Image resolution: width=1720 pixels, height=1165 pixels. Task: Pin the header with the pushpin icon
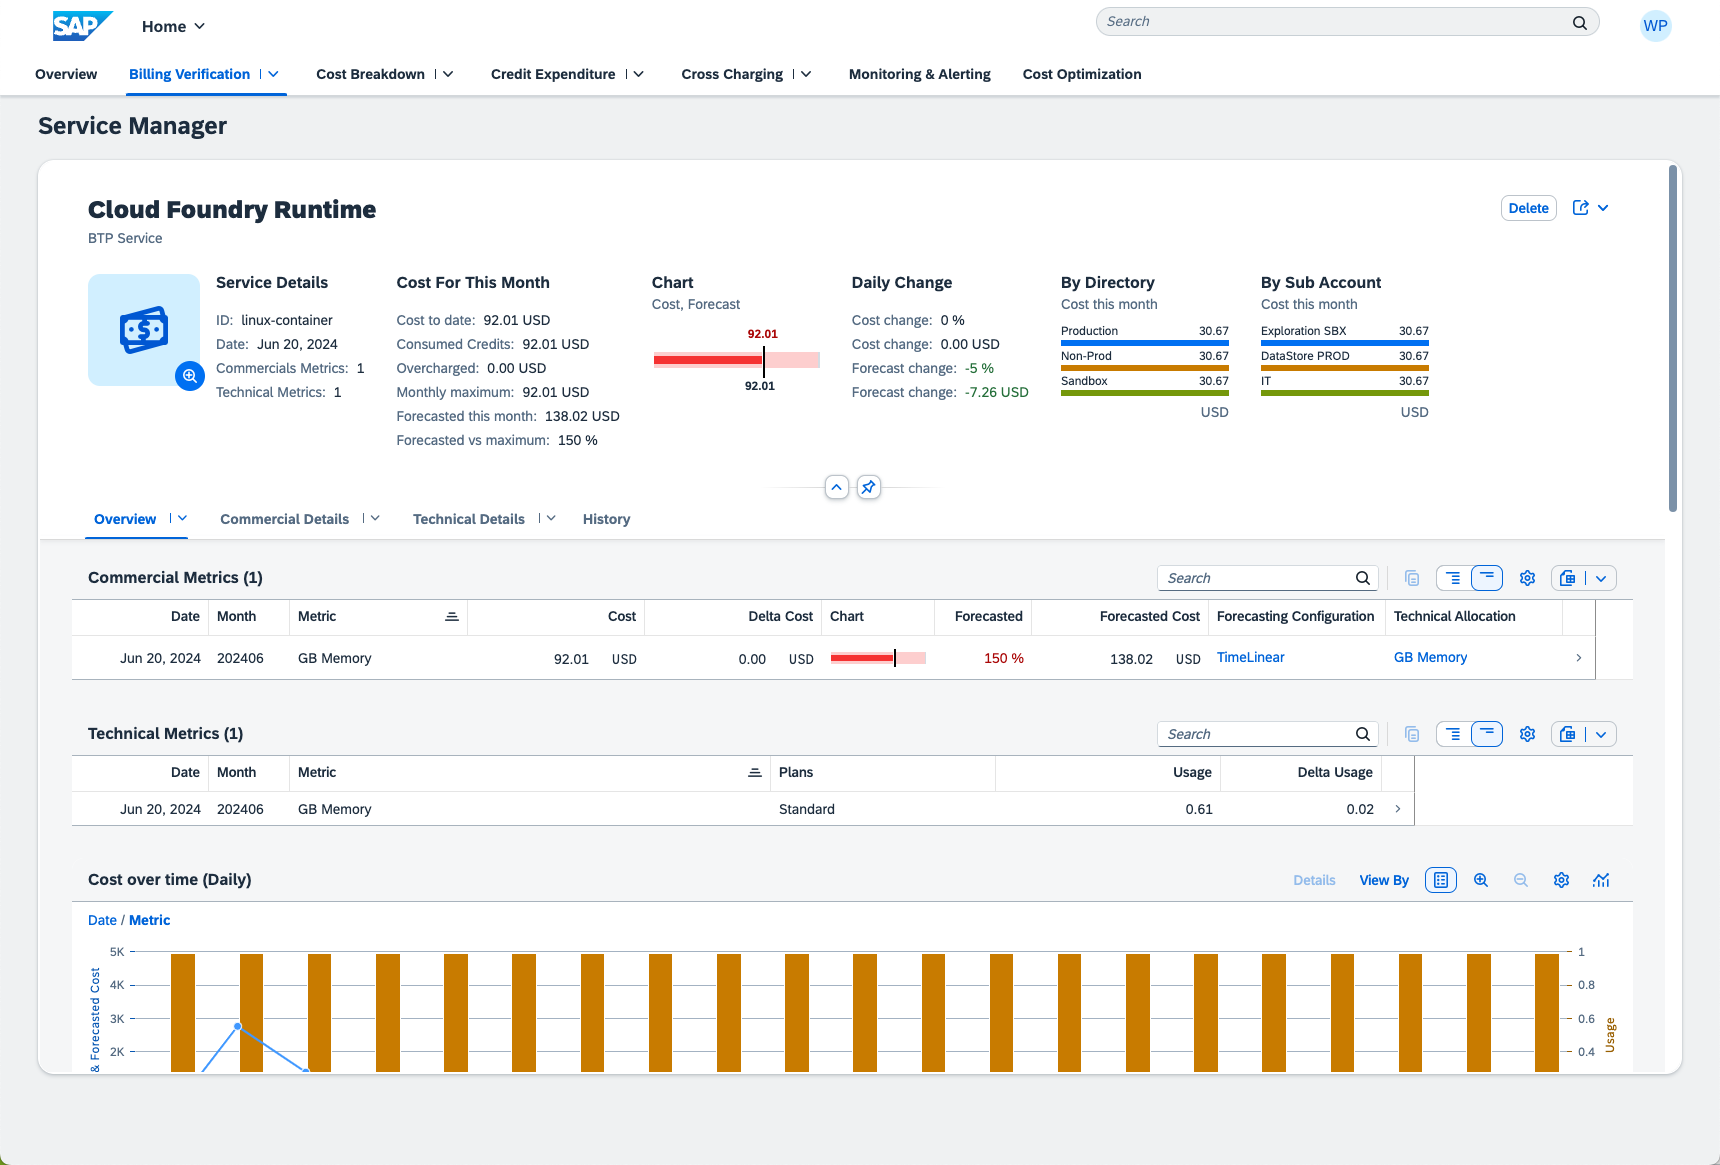click(869, 487)
